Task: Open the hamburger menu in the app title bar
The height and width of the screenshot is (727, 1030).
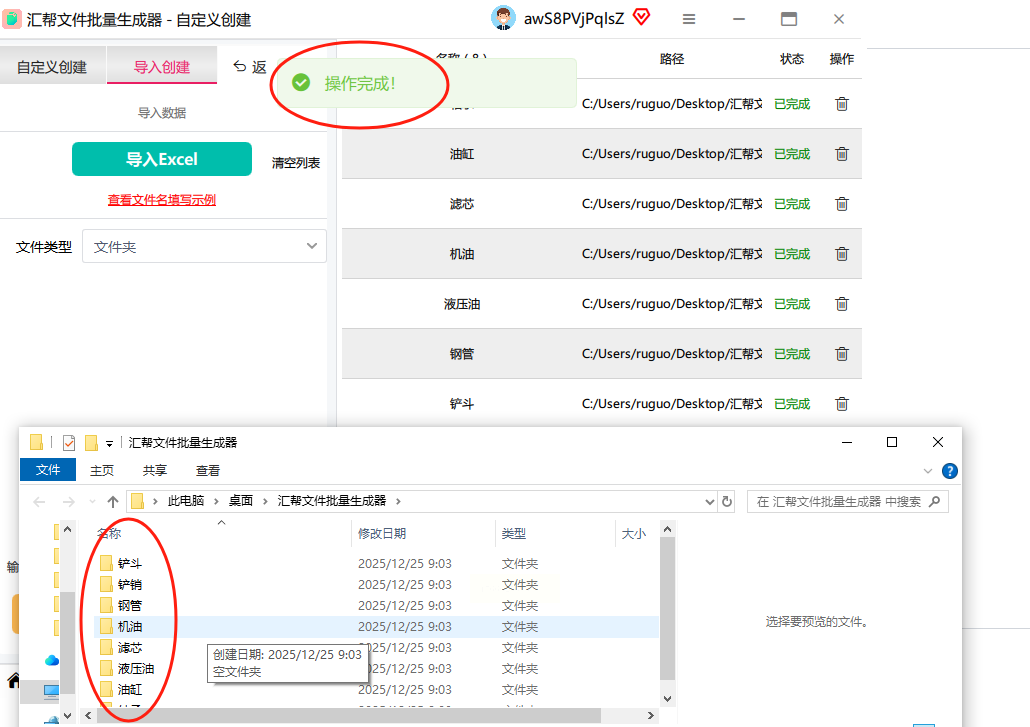Action: (688, 19)
